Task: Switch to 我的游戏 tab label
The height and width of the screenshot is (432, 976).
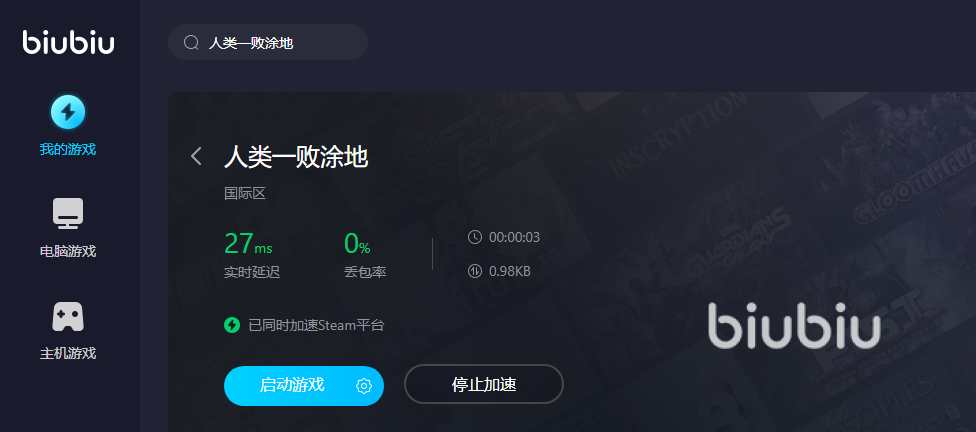Action: (x=68, y=149)
